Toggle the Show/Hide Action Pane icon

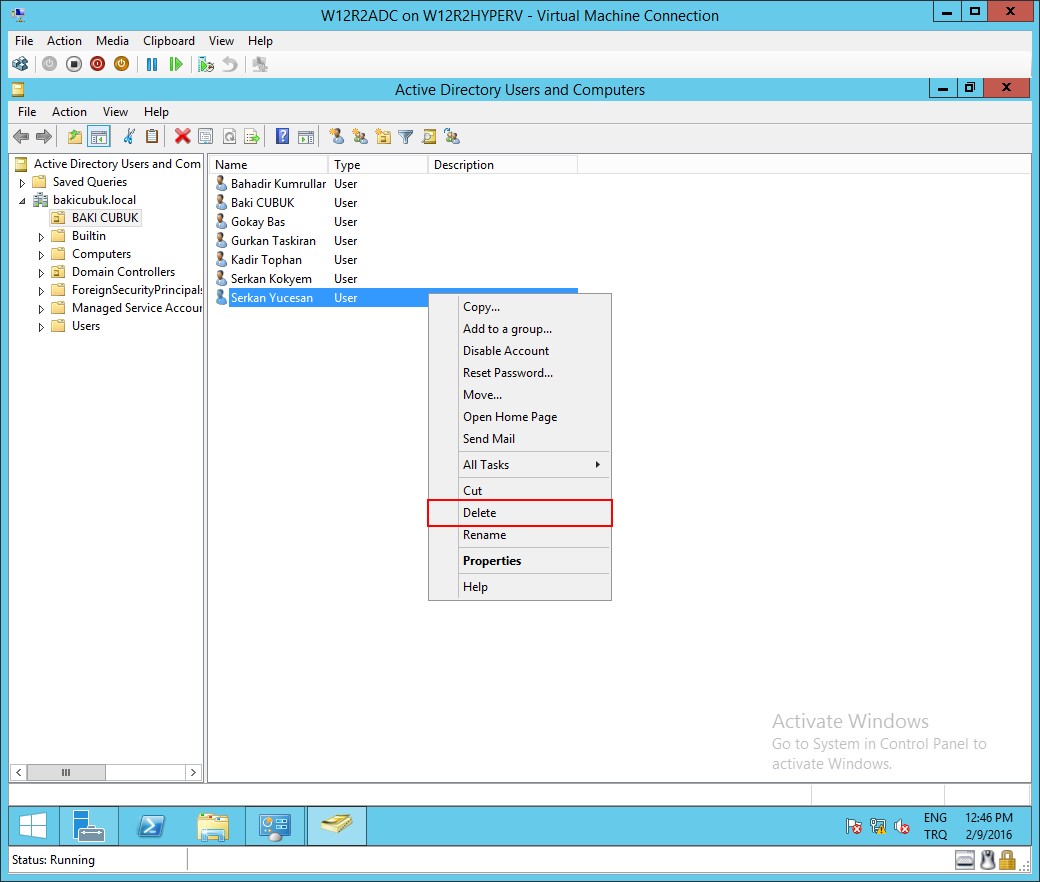click(x=306, y=137)
